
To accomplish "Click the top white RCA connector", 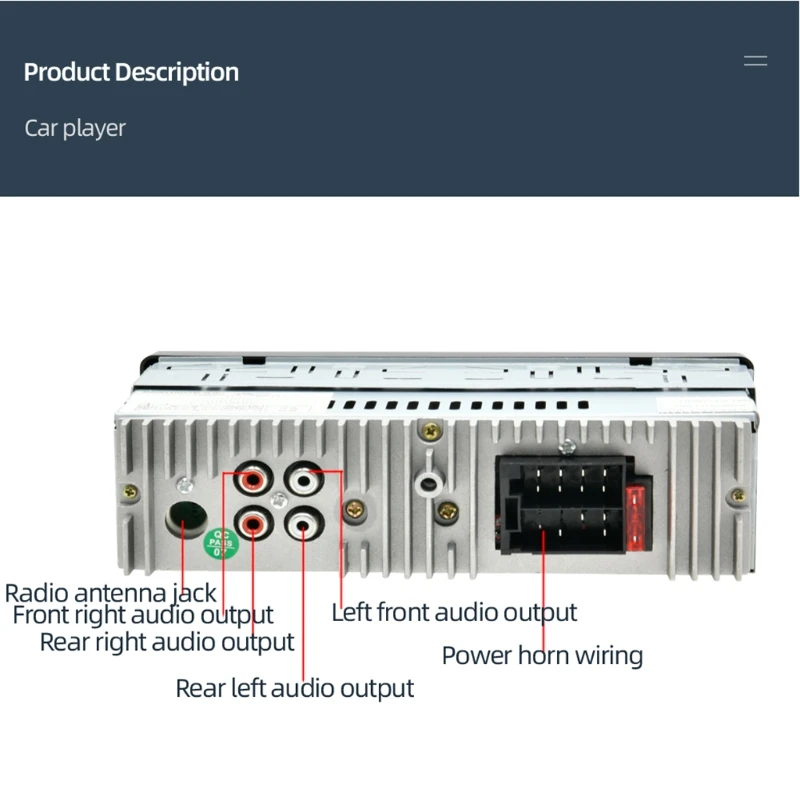I will click(x=304, y=479).
